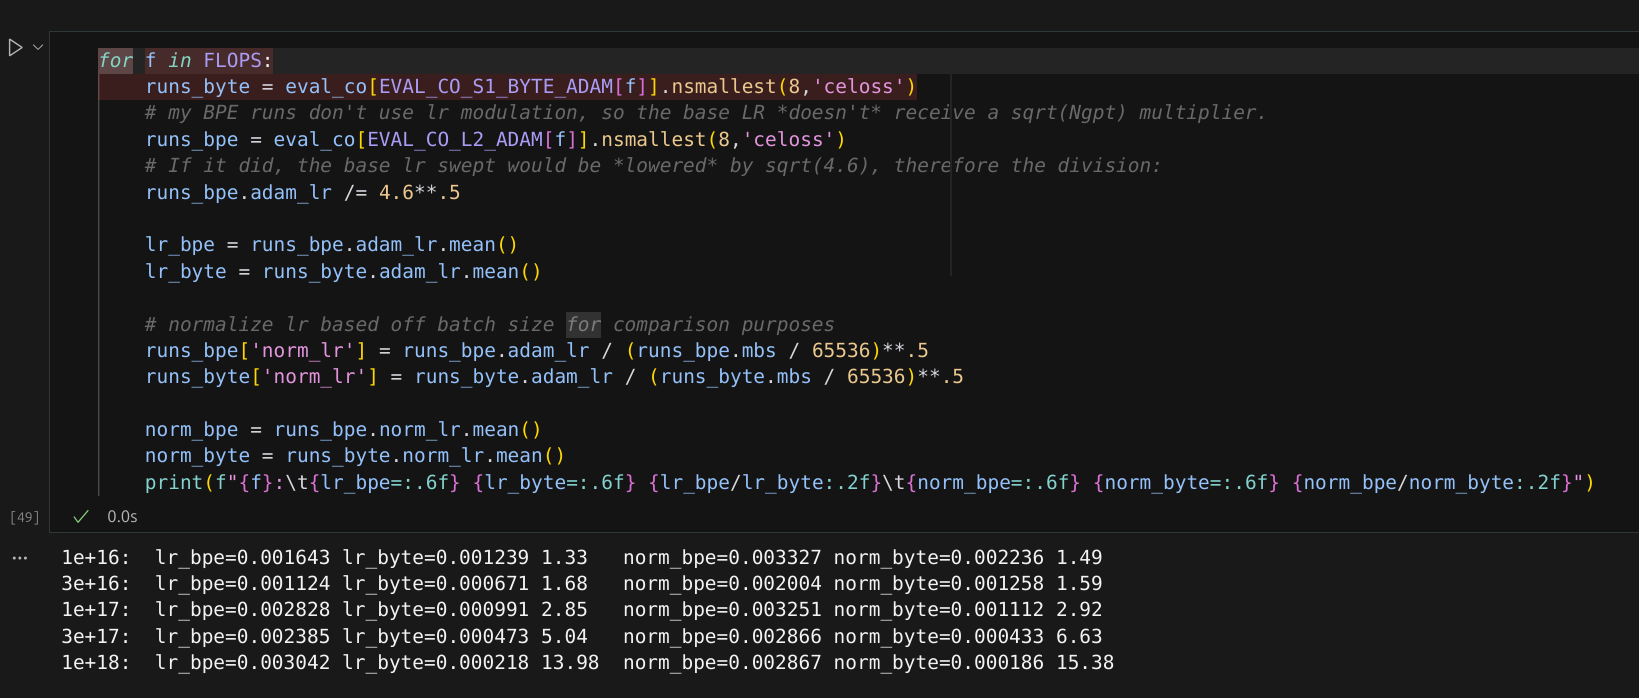Click the final ratio 15.38 in the output
This screenshot has width=1639, height=698.
1085,663
